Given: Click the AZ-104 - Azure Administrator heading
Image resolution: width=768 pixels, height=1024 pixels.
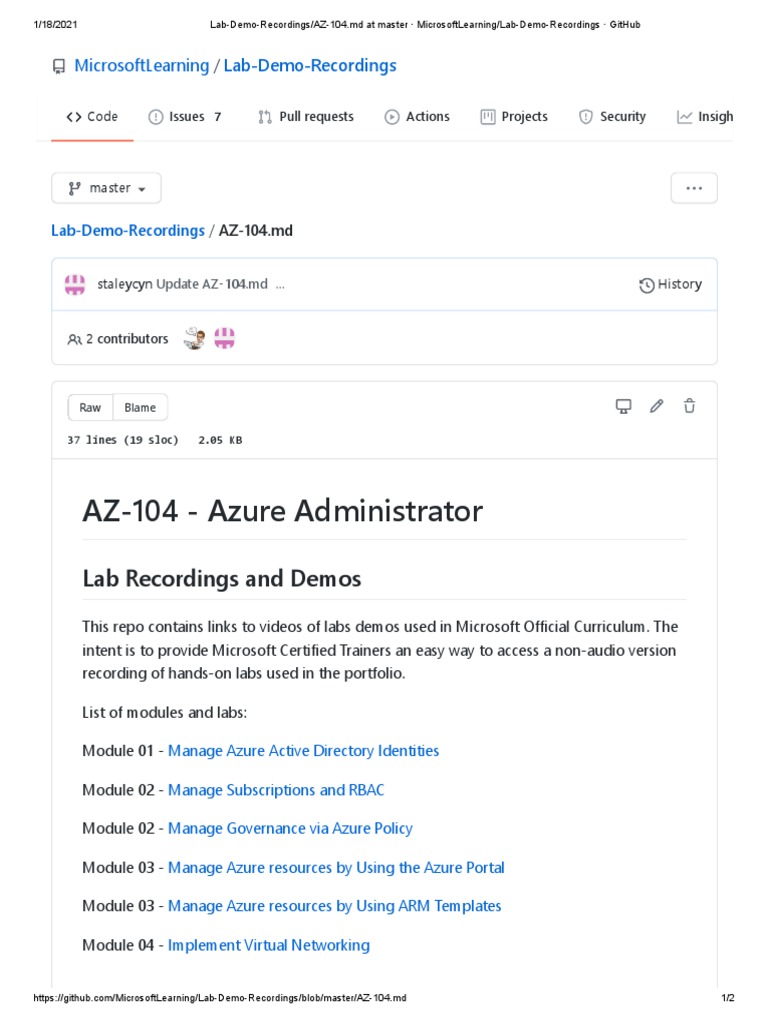Looking at the screenshot, I should click(283, 511).
